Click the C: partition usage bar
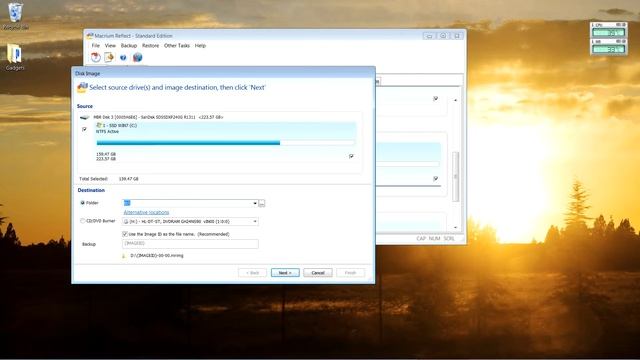640x360 pixels. click(225, 143)
